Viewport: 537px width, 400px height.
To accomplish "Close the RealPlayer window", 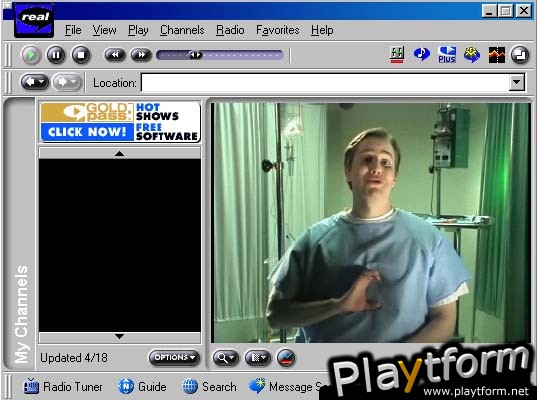I will [x=524, y=11].
